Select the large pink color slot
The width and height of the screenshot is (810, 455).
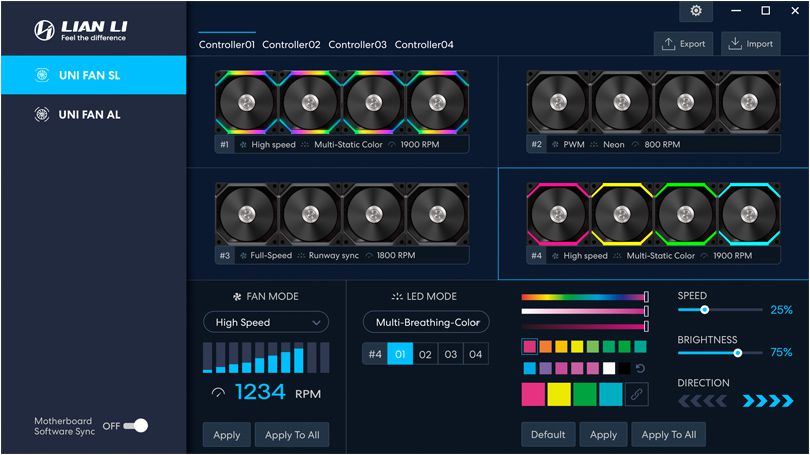(533, 395)
